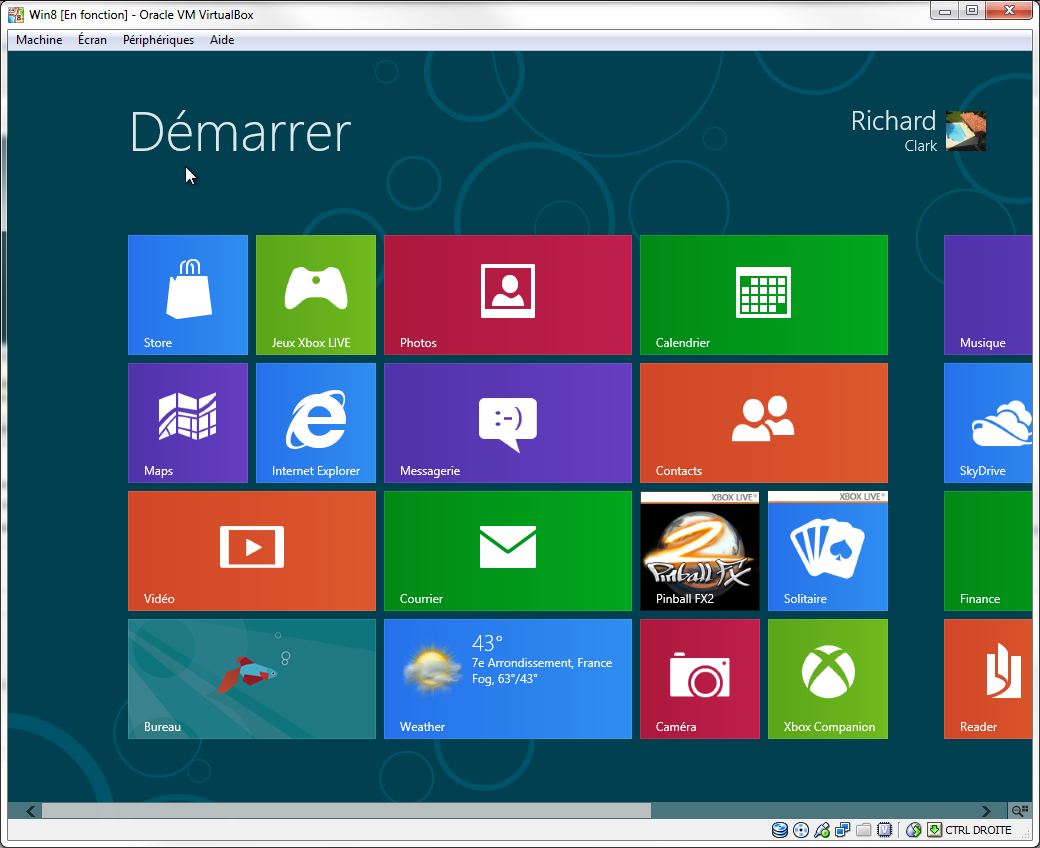Click the scroll right arrow

[x=986, y=811]
